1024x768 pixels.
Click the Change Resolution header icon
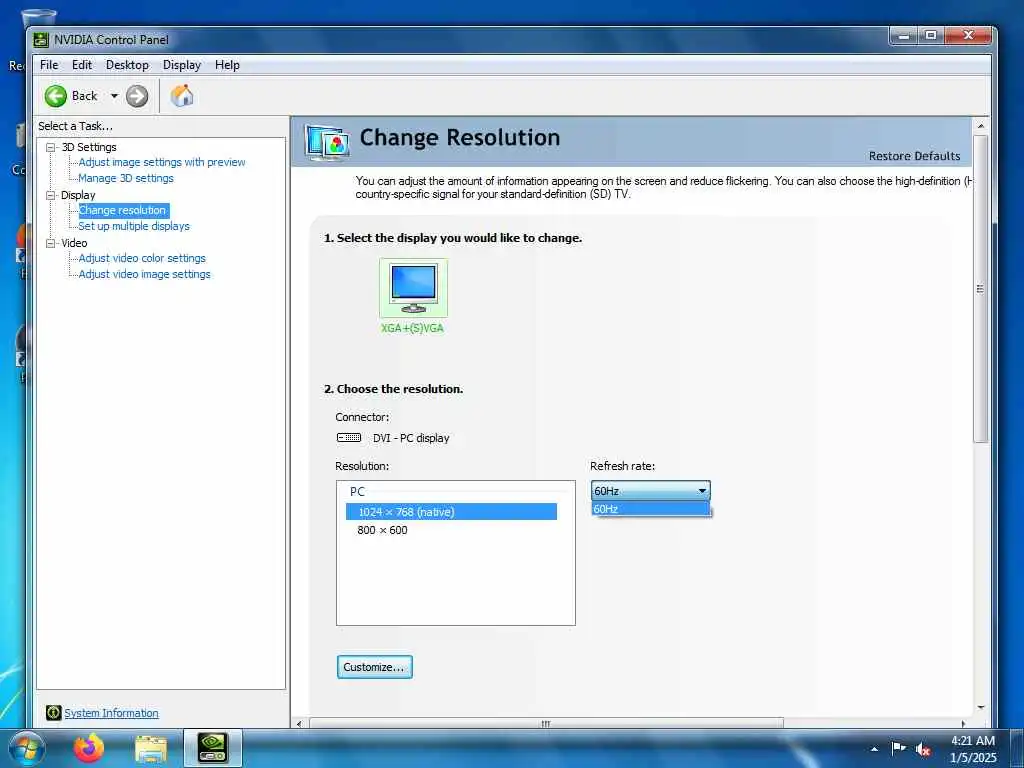click(327, 142)
